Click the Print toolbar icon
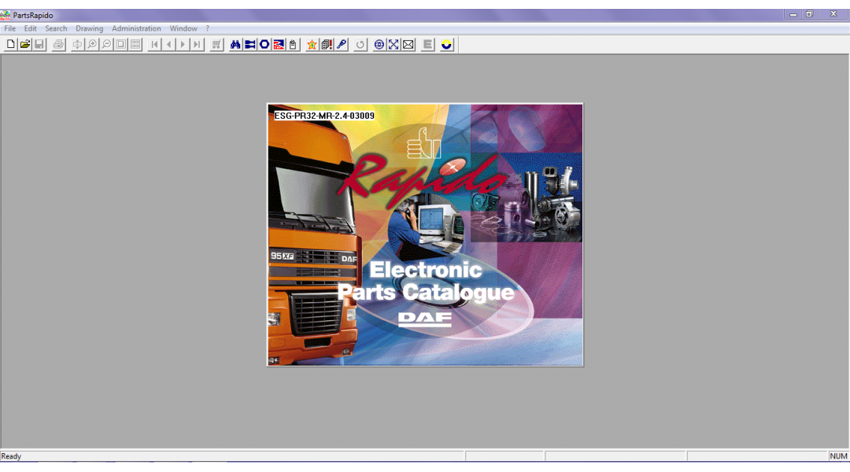850x472 pixels. [59, 44]
